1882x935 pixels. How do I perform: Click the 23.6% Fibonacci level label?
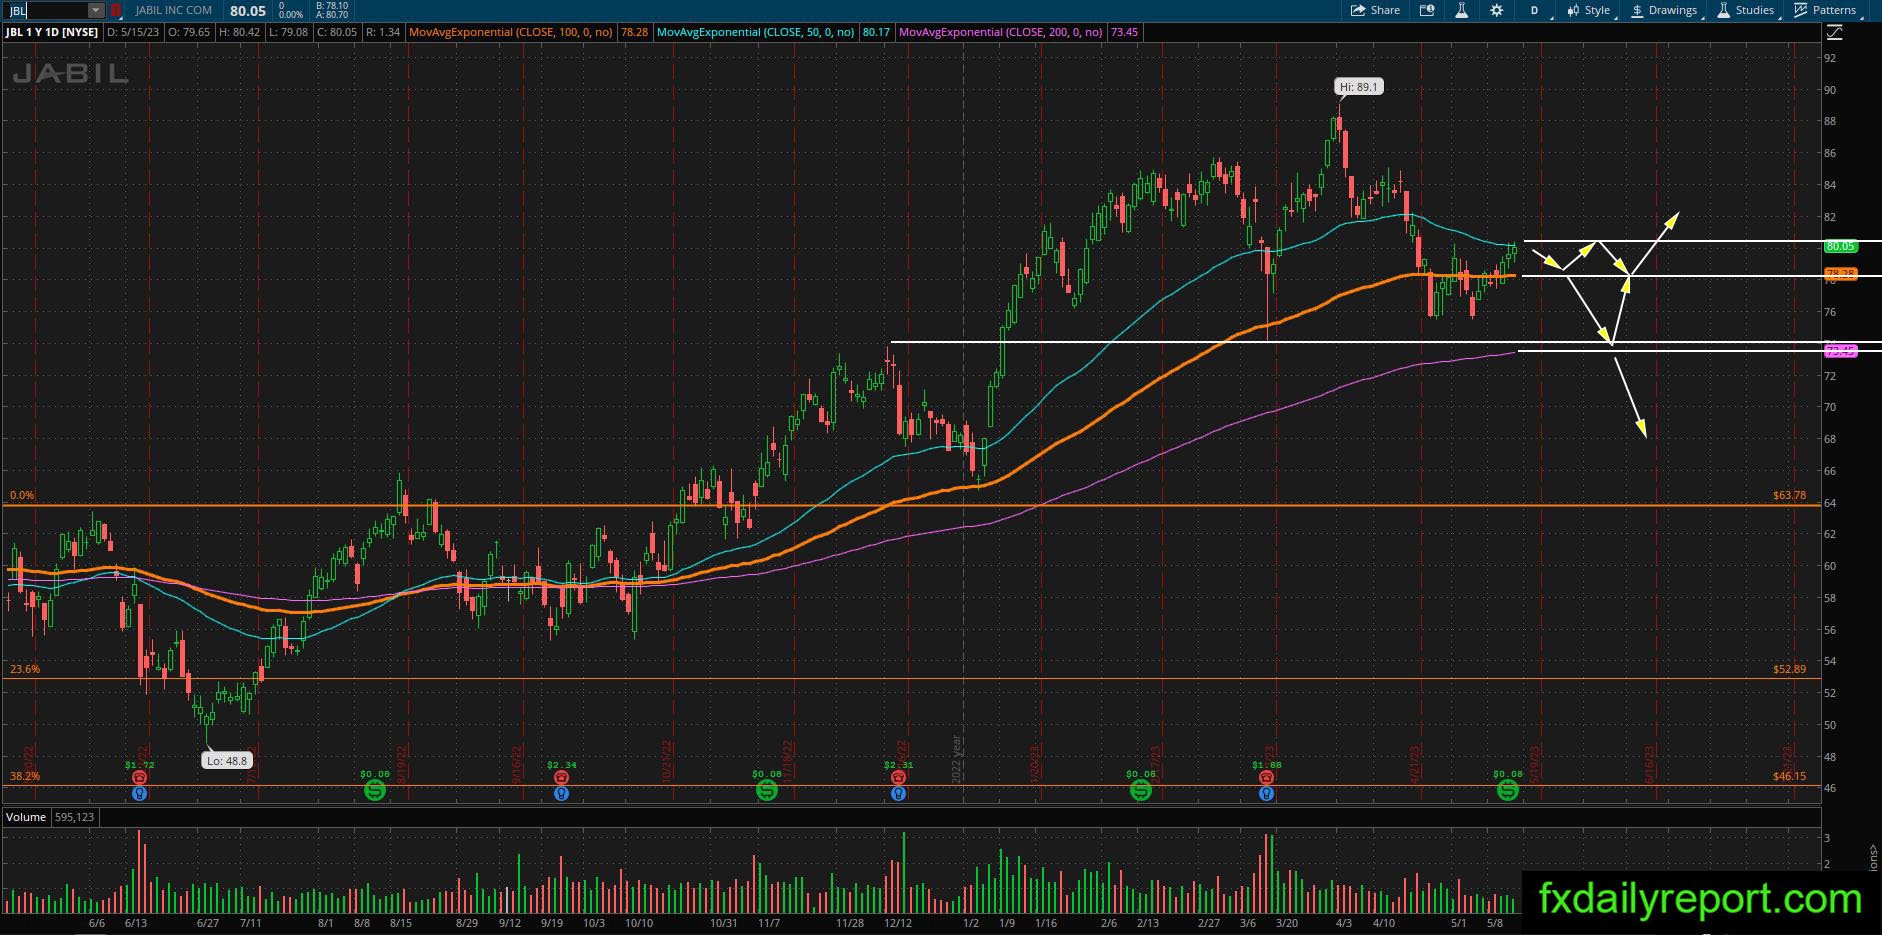click(25, 669)
